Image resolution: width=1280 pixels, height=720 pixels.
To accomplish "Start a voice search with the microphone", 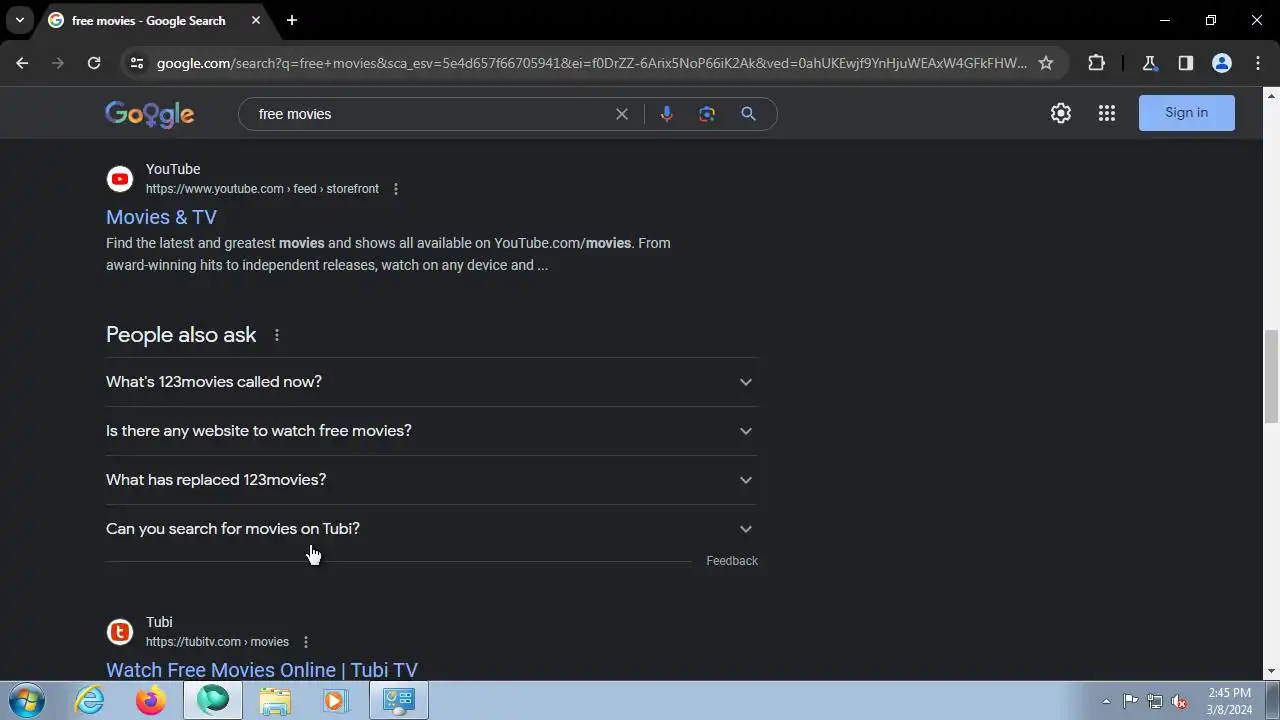I will pyautogui.click(x=667, y=114).
